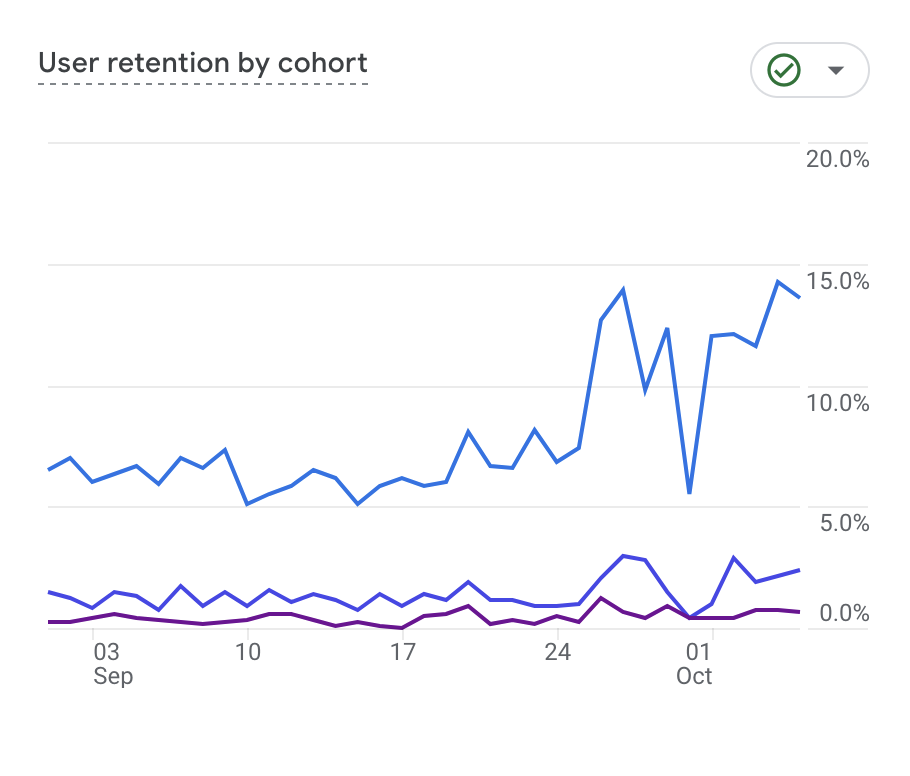Click the 5.0% y-axis label
The image size is (910, 776).
tap(842, 523)
